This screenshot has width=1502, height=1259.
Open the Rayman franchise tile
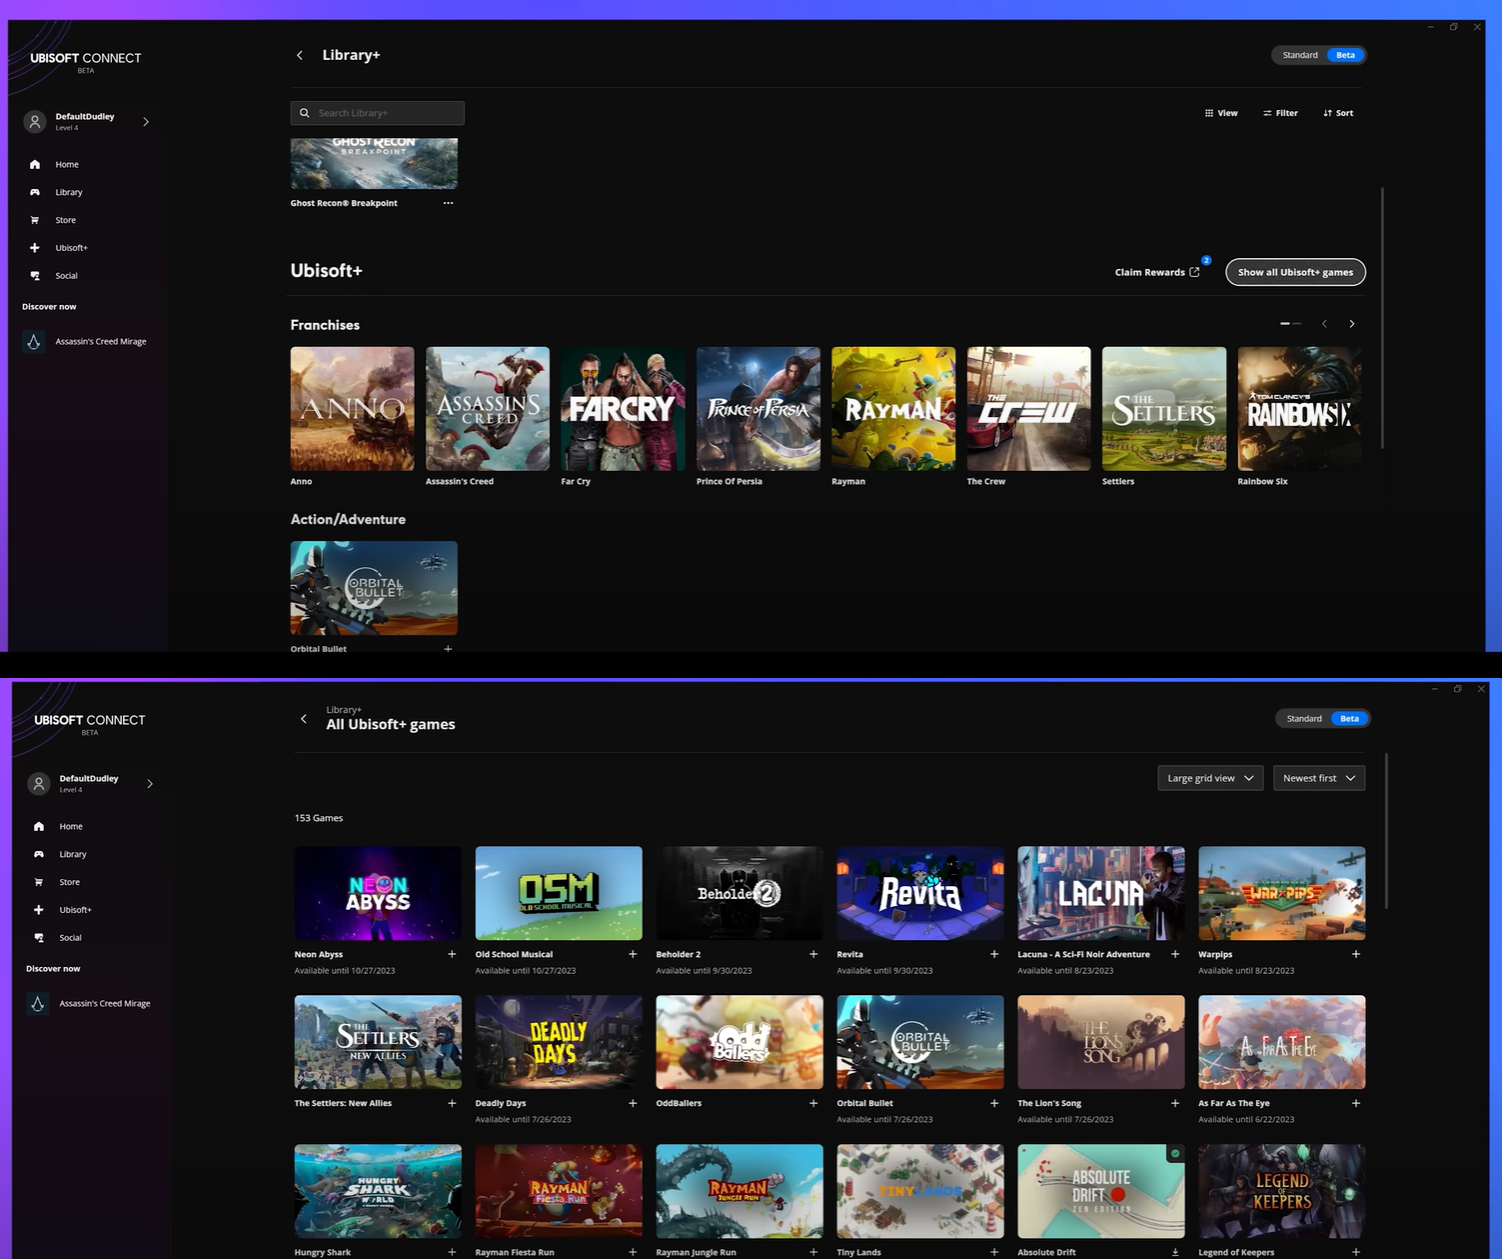pos(894,409)
